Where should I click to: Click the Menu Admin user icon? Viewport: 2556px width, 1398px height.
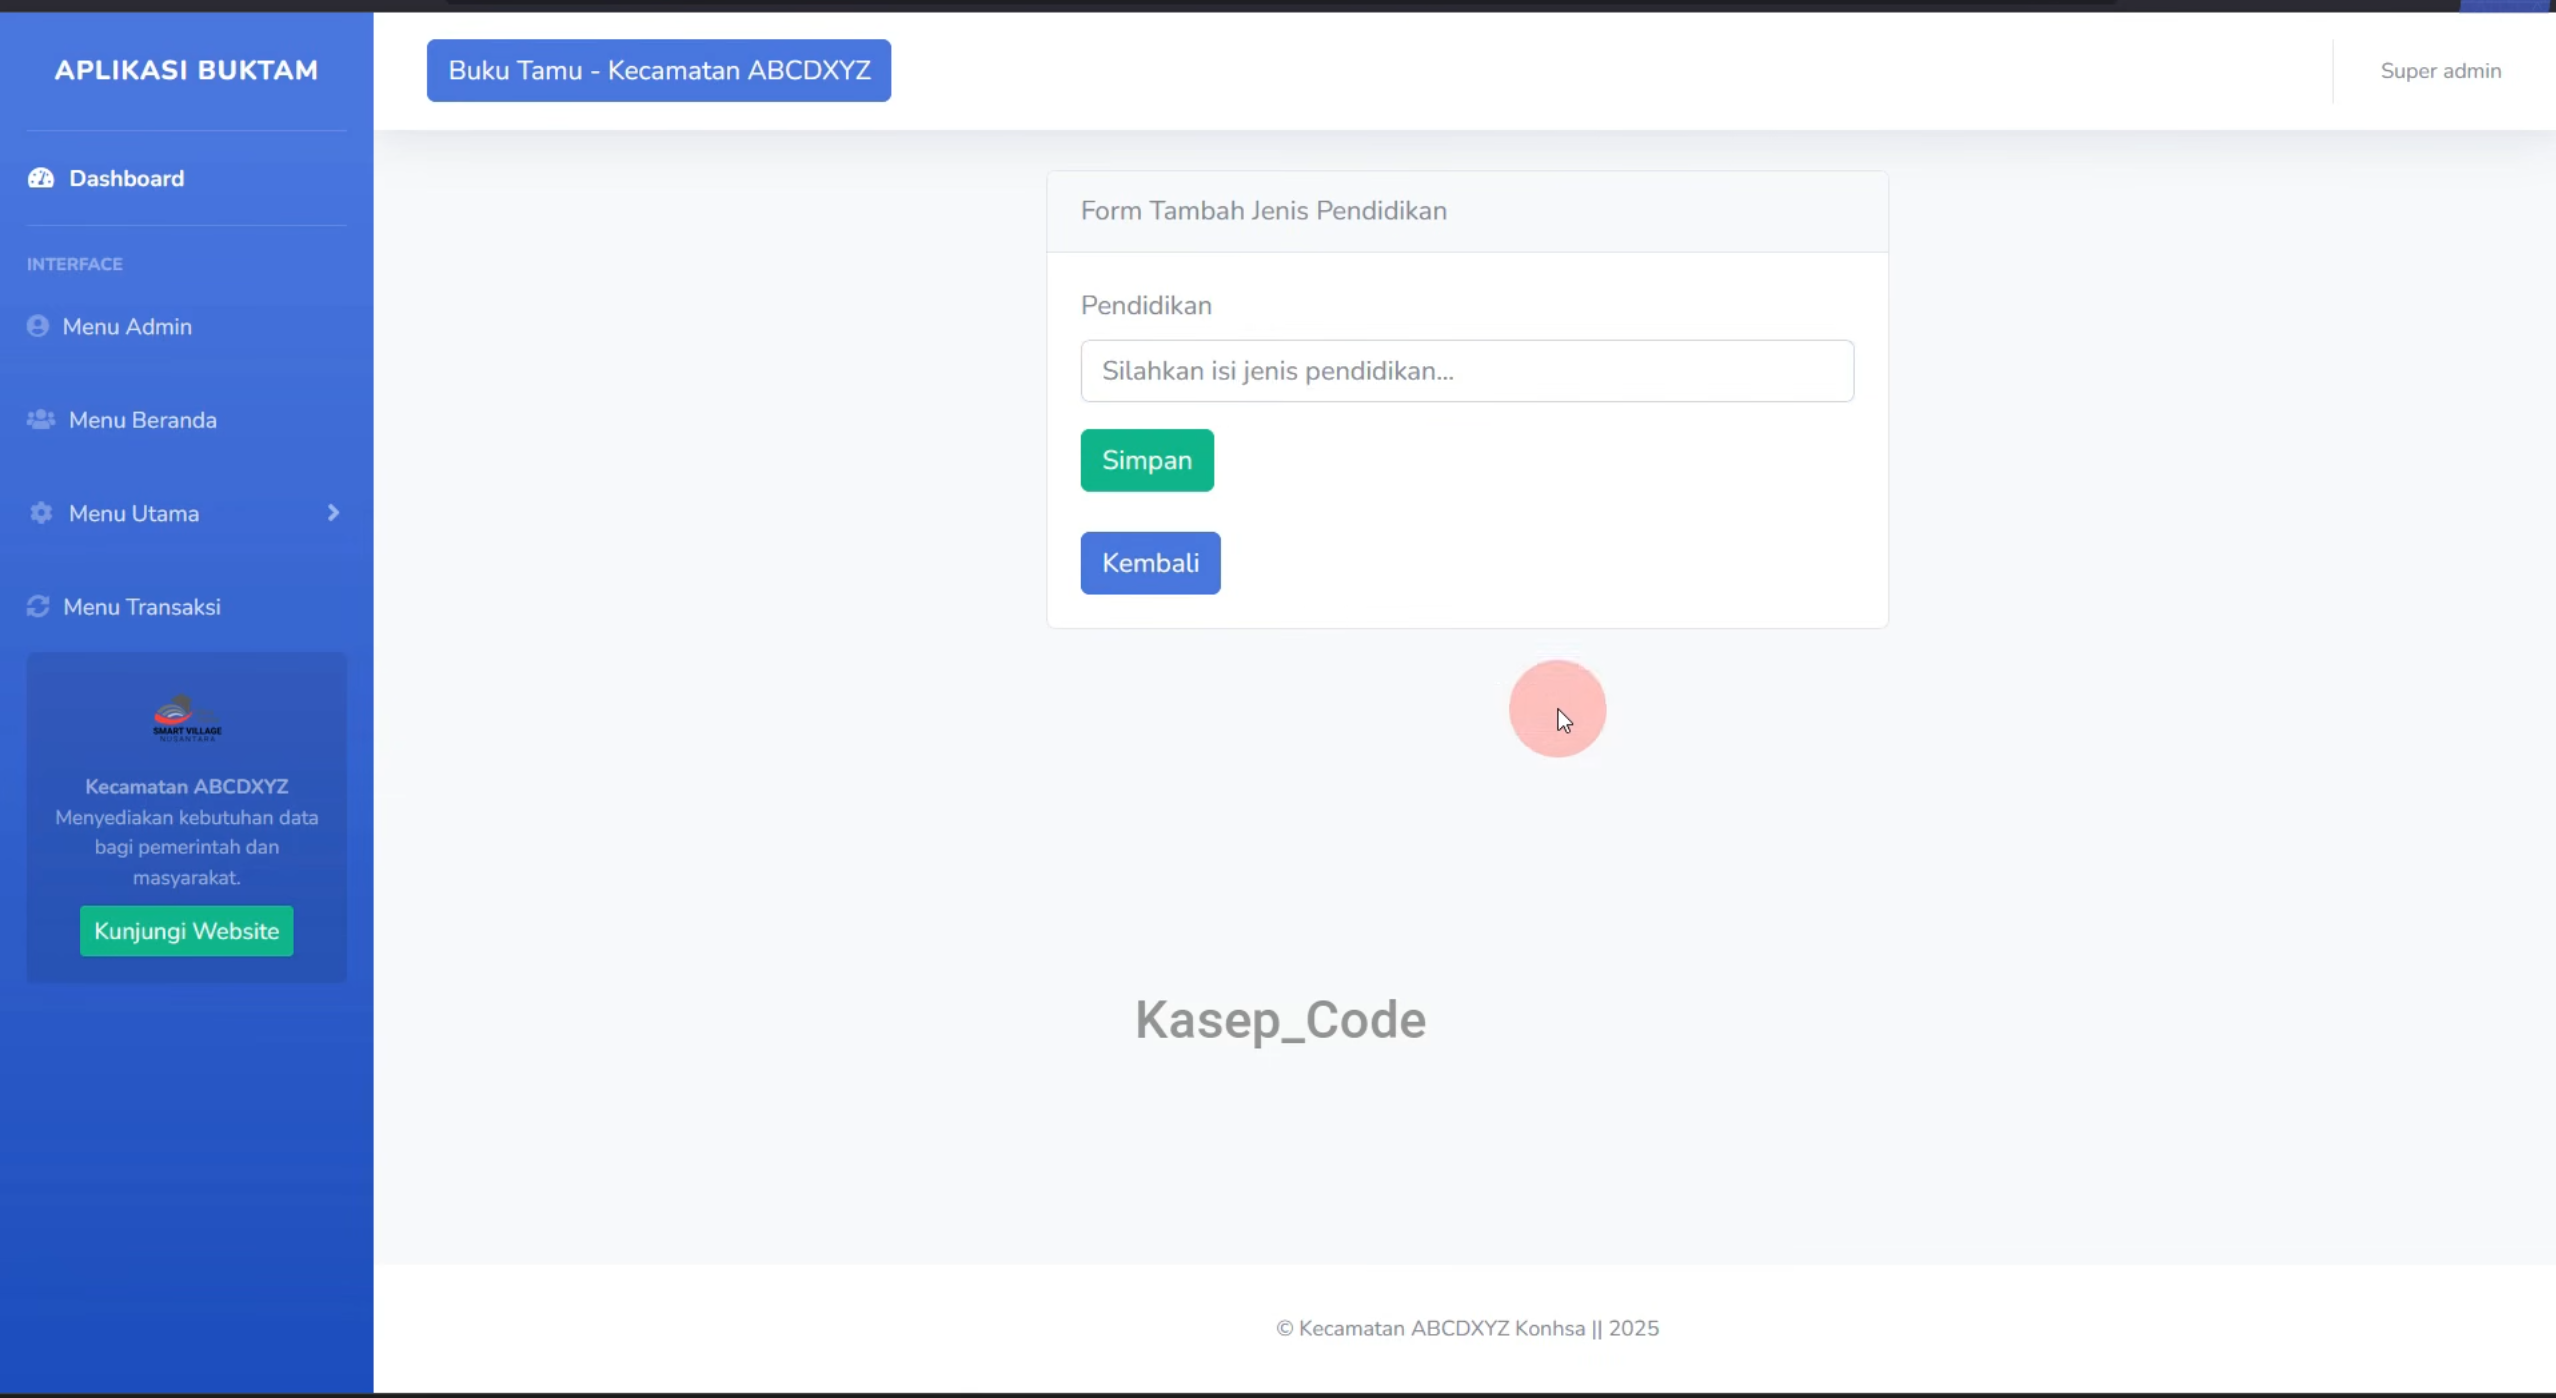(38, 326)
